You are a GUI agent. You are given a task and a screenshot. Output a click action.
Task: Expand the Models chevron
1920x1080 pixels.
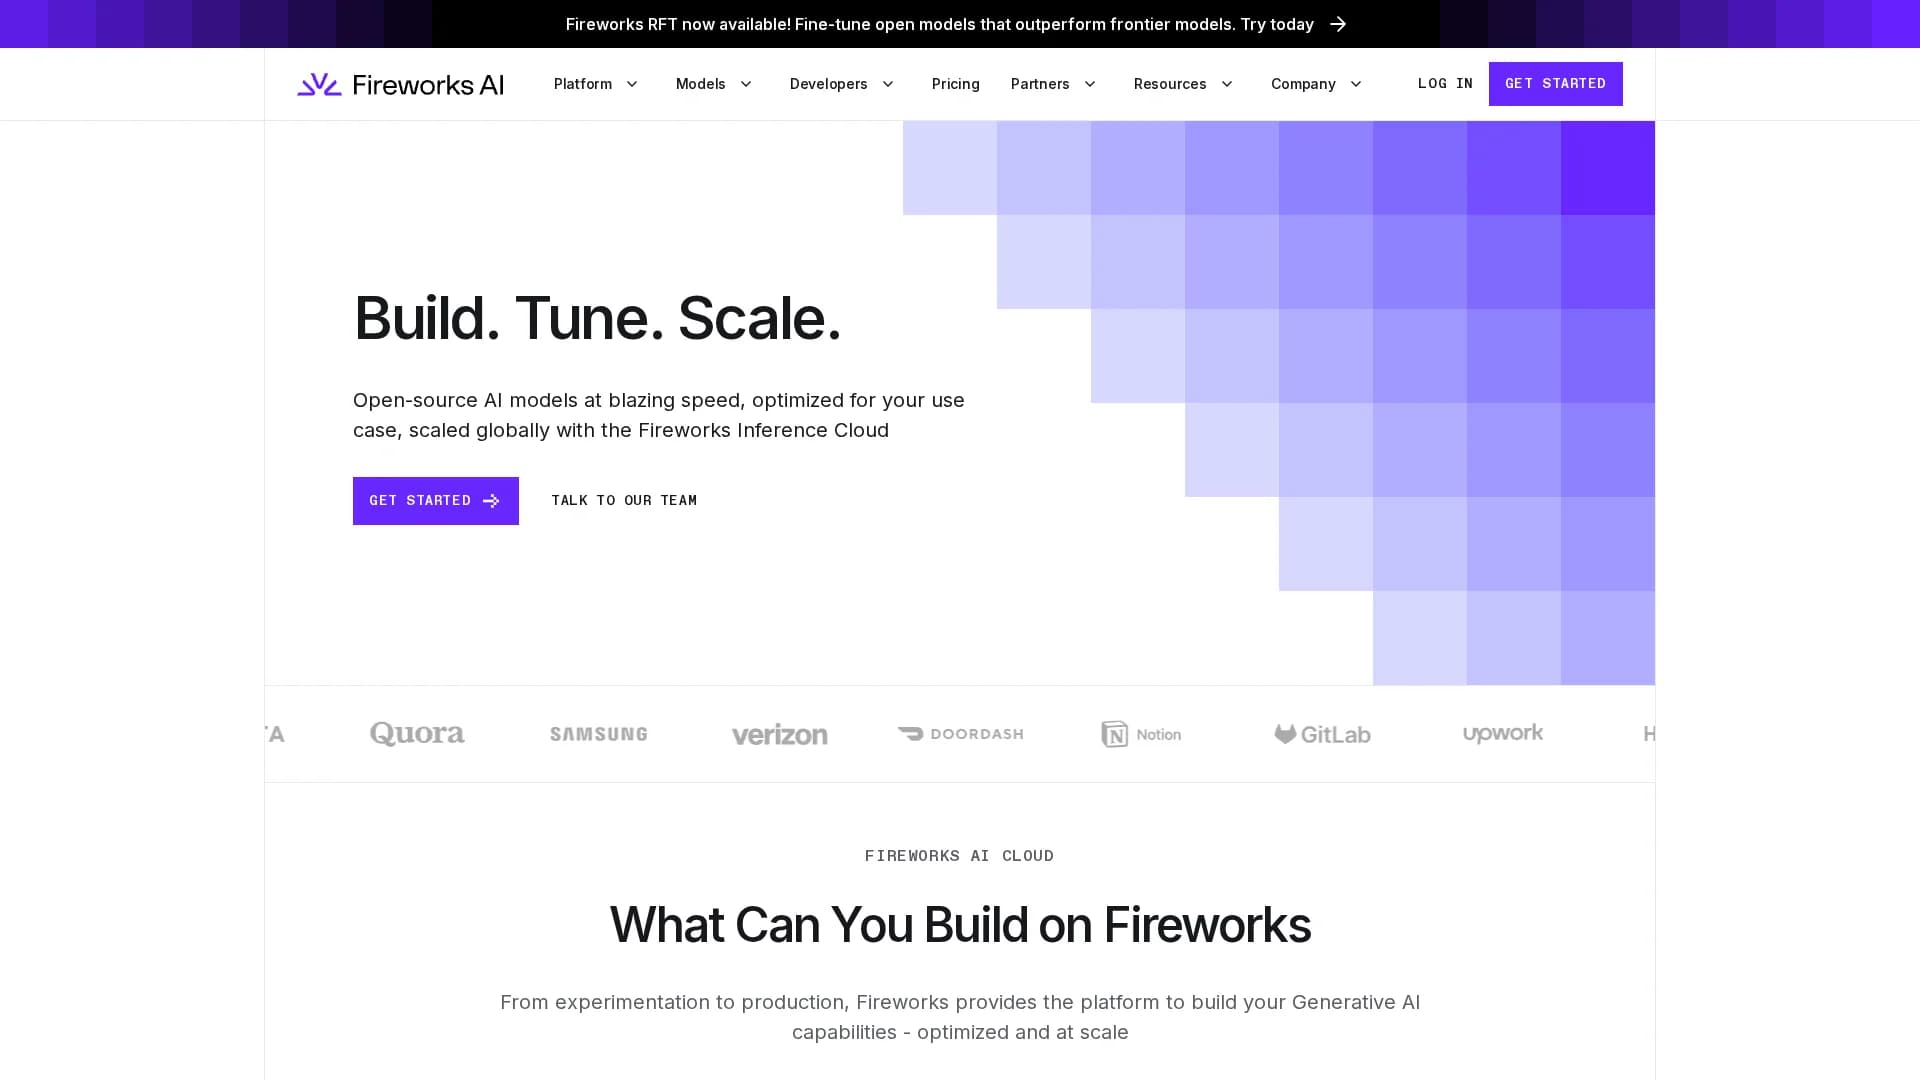point(746,84)
